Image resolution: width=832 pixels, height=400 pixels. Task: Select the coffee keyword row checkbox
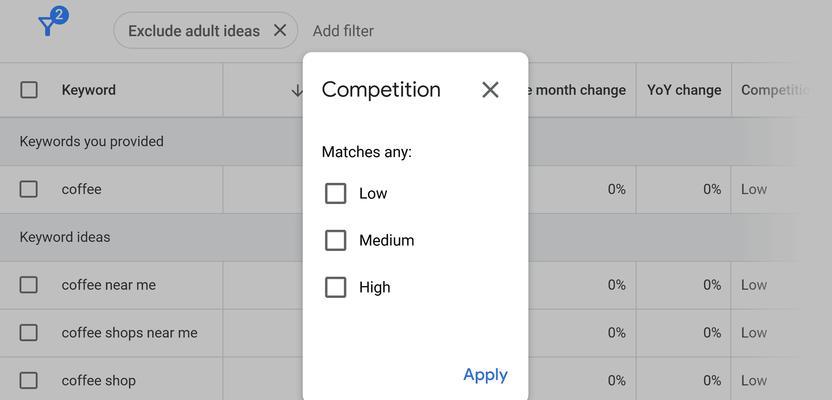(x=29, y=189)
